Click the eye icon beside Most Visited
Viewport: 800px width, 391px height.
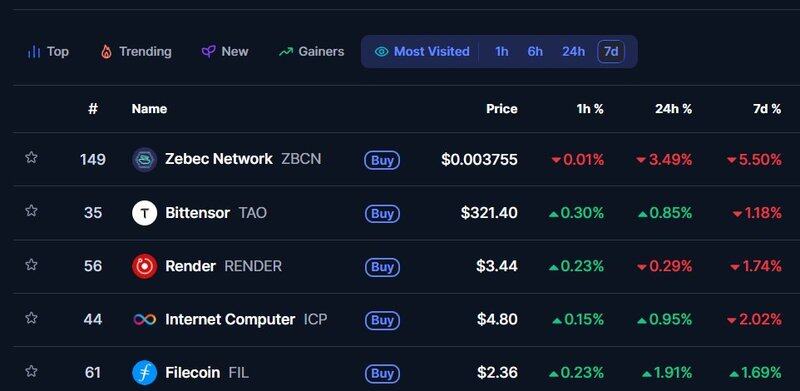382,52
